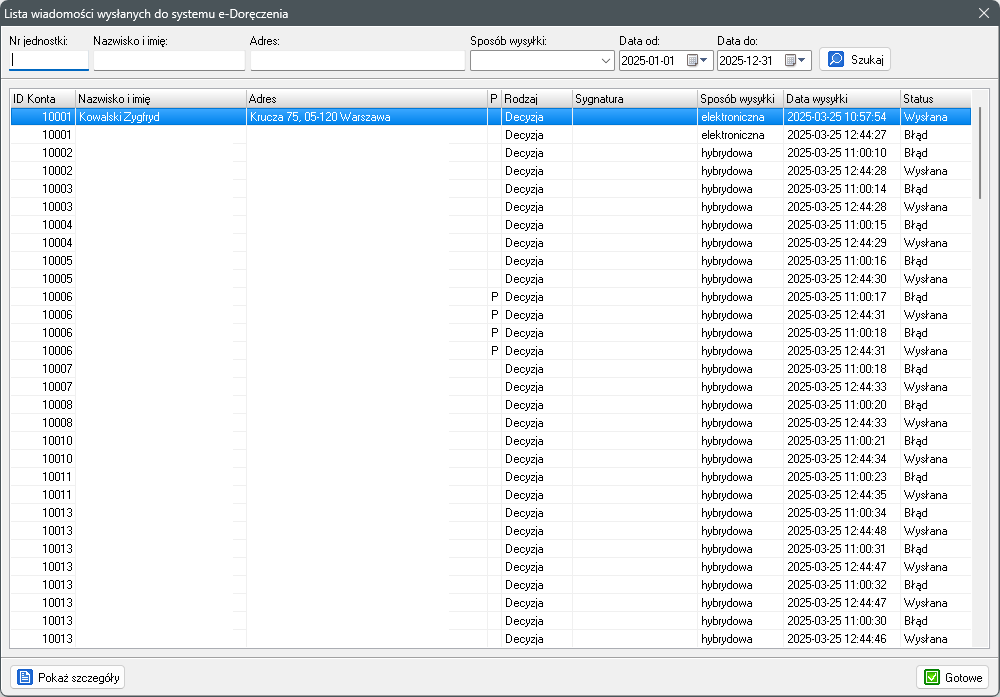
Task: Click the Data od date field
Action: coord(650,61)
